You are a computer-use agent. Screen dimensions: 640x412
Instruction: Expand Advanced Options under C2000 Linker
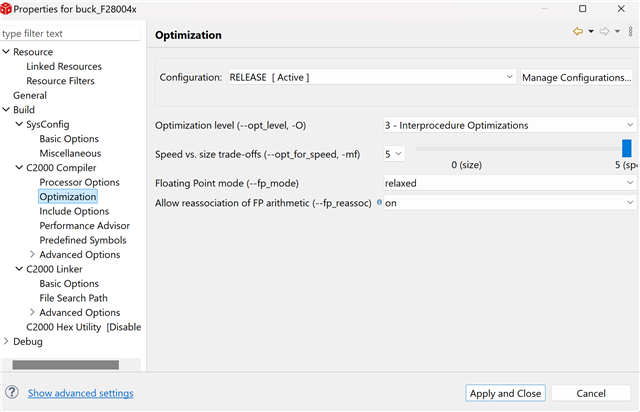point(32,312)
